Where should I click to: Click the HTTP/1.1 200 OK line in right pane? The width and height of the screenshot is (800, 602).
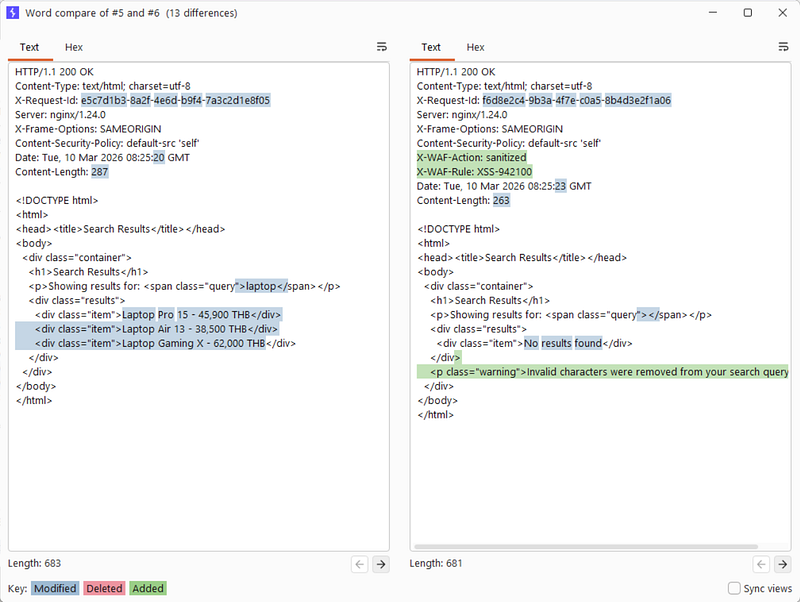pyautogui.click(x=456, y=72)
